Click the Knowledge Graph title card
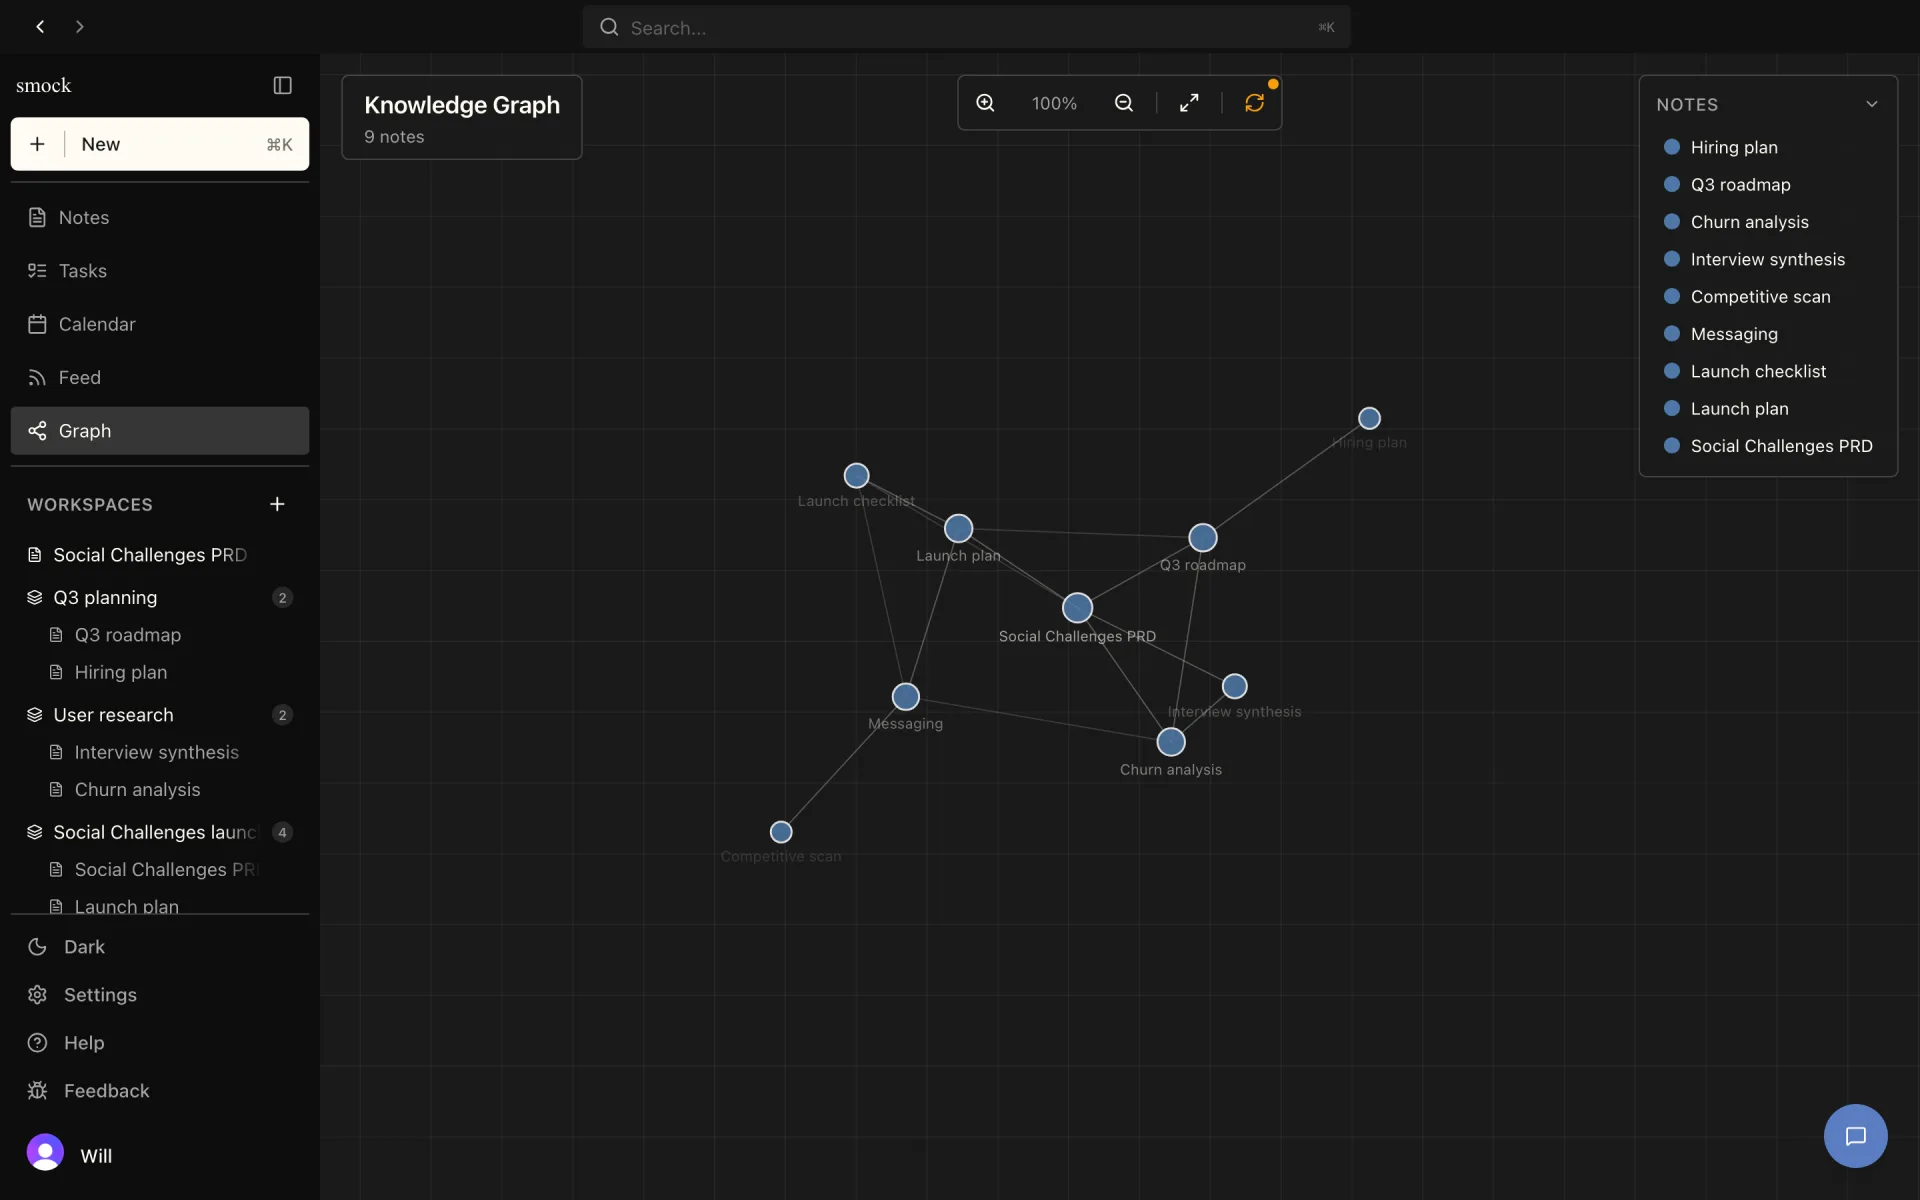Viewport: 1920px width, 1200px height. pyautogui.click(x=462, y=117)
